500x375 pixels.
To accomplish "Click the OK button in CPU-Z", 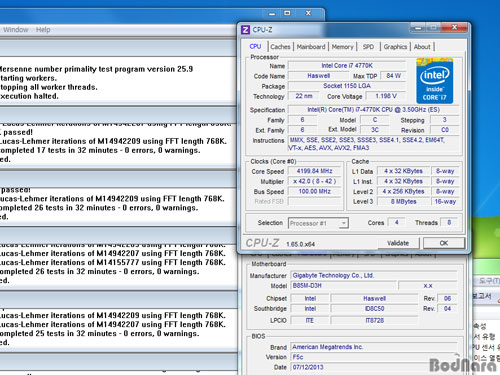I will pyautogui.click(x=444, y=243).
